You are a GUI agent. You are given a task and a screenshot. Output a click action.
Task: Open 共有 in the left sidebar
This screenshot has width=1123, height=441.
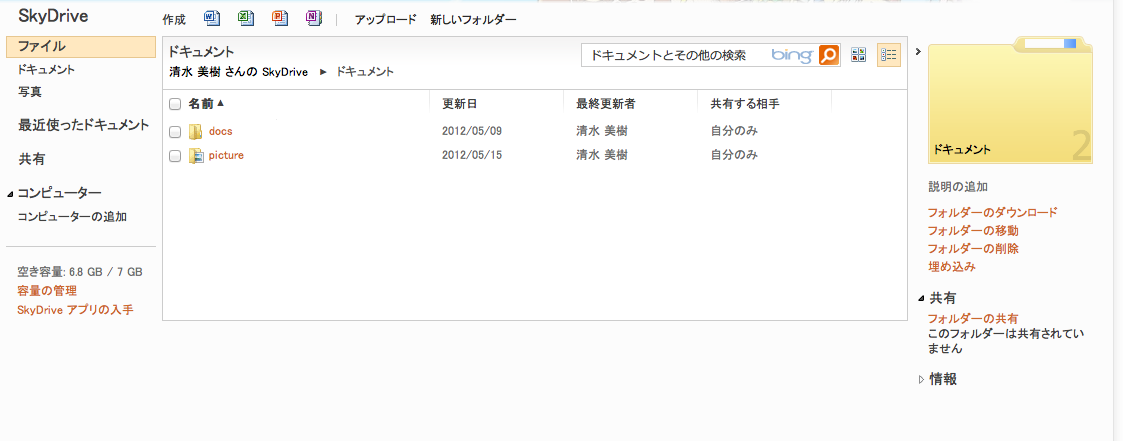click(x=32, y=160)
